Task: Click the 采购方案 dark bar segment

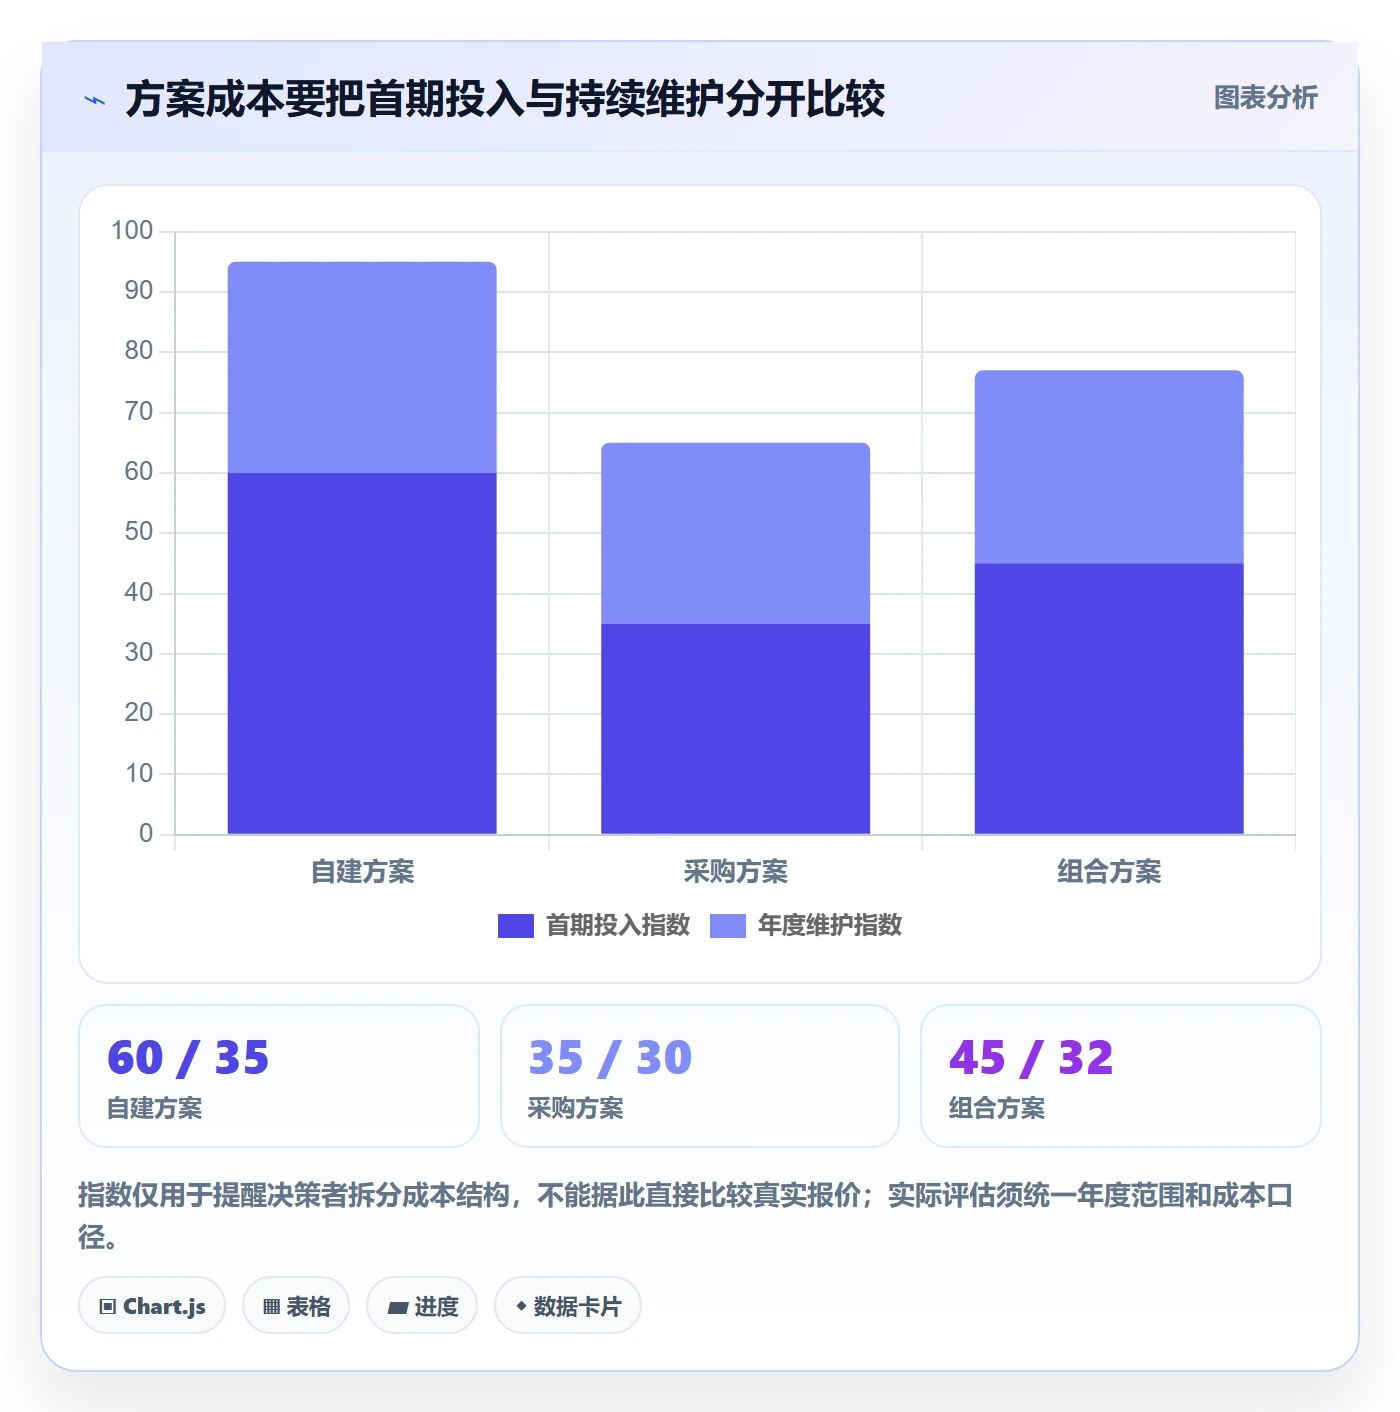Action: [735, 729]
